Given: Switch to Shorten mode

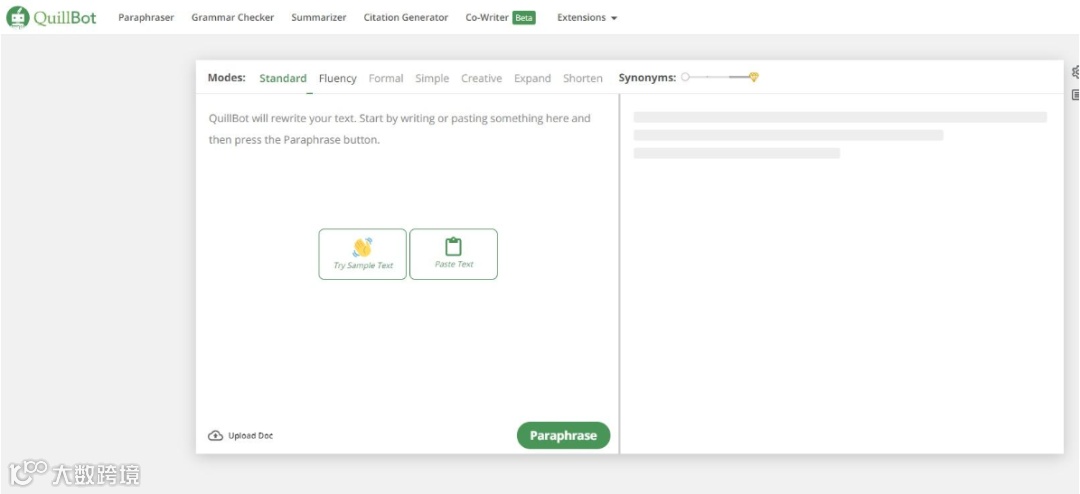Looking at the screenshot, I should tap(583, 79).
